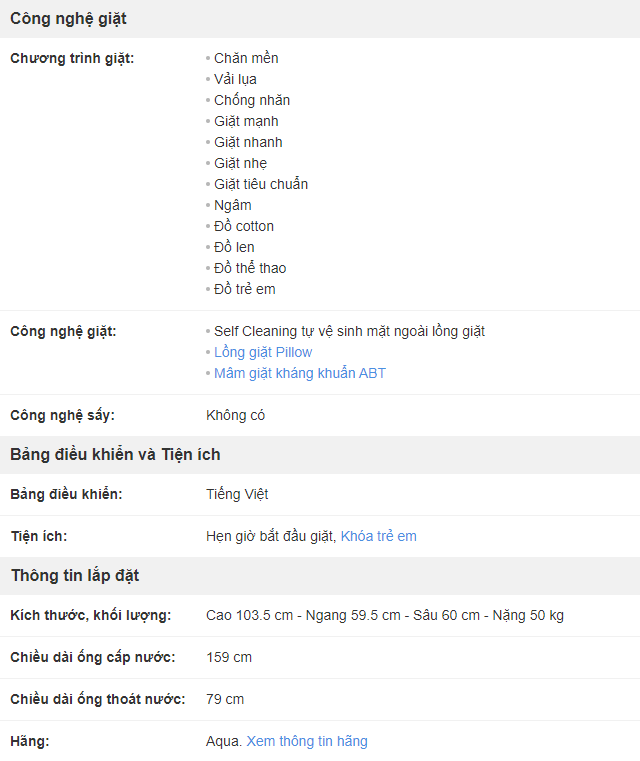Click the Thông tin lắp đặt section header

tap(75, 576)
